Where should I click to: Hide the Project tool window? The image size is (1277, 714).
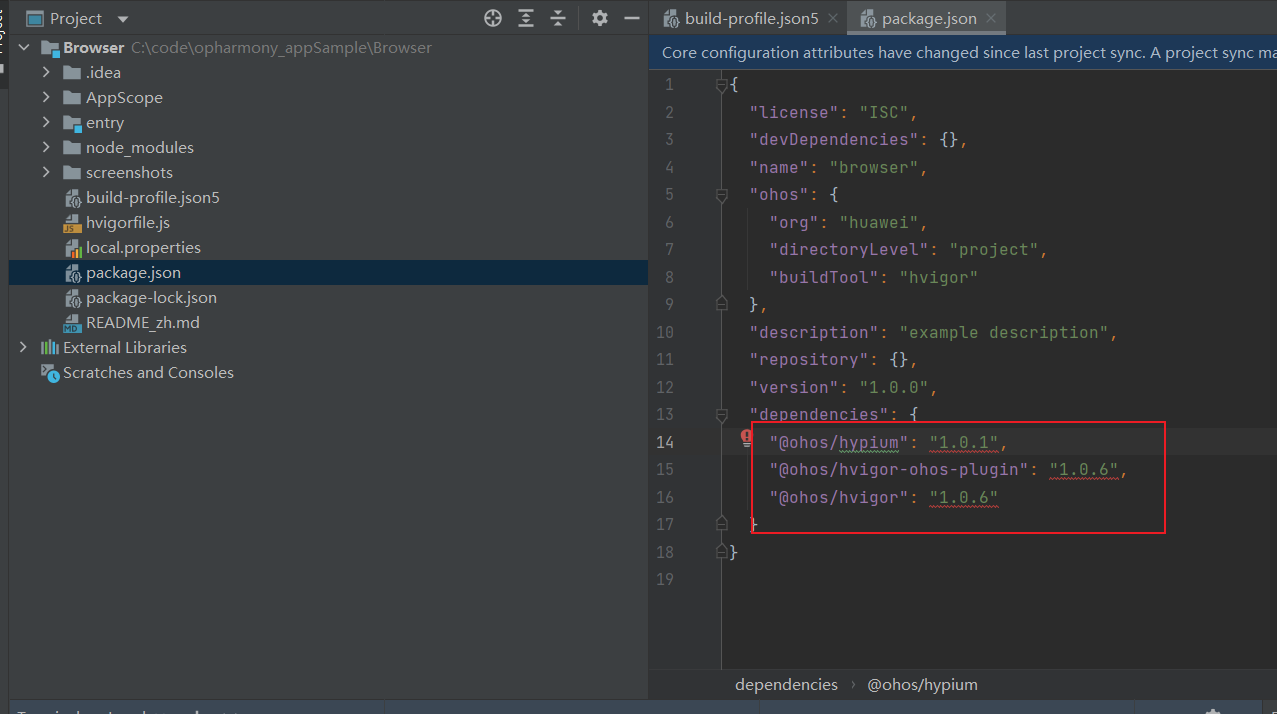click(631, 18)
